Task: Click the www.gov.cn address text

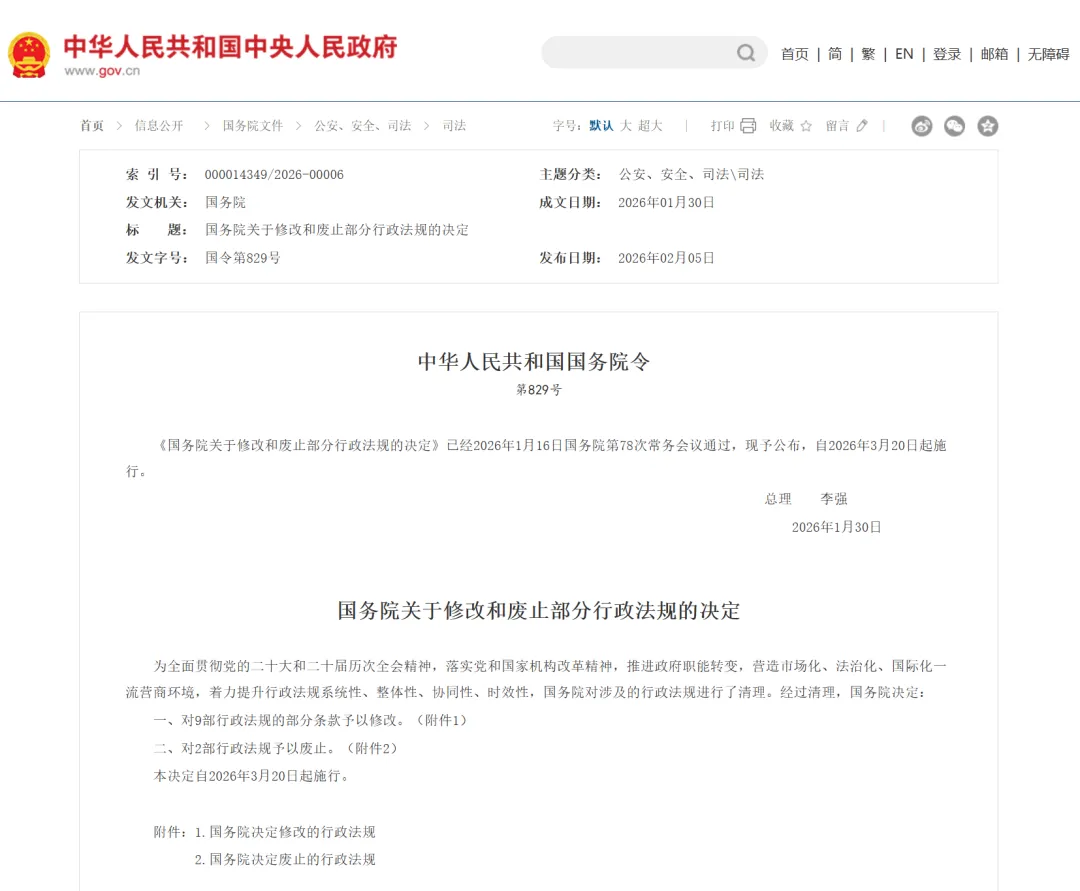Action: [x=102, y=71]
